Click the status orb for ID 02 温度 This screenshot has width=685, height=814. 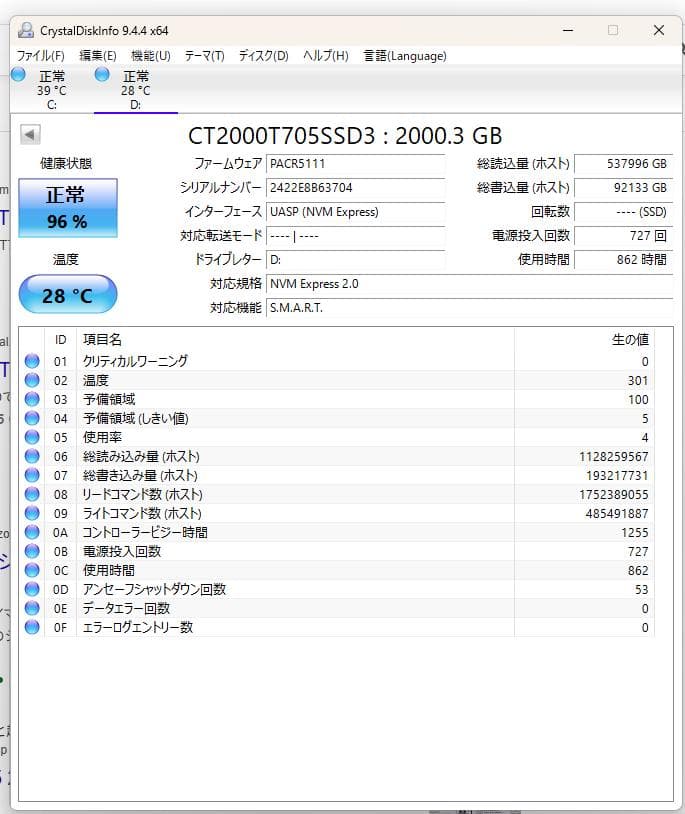(32, 380)
